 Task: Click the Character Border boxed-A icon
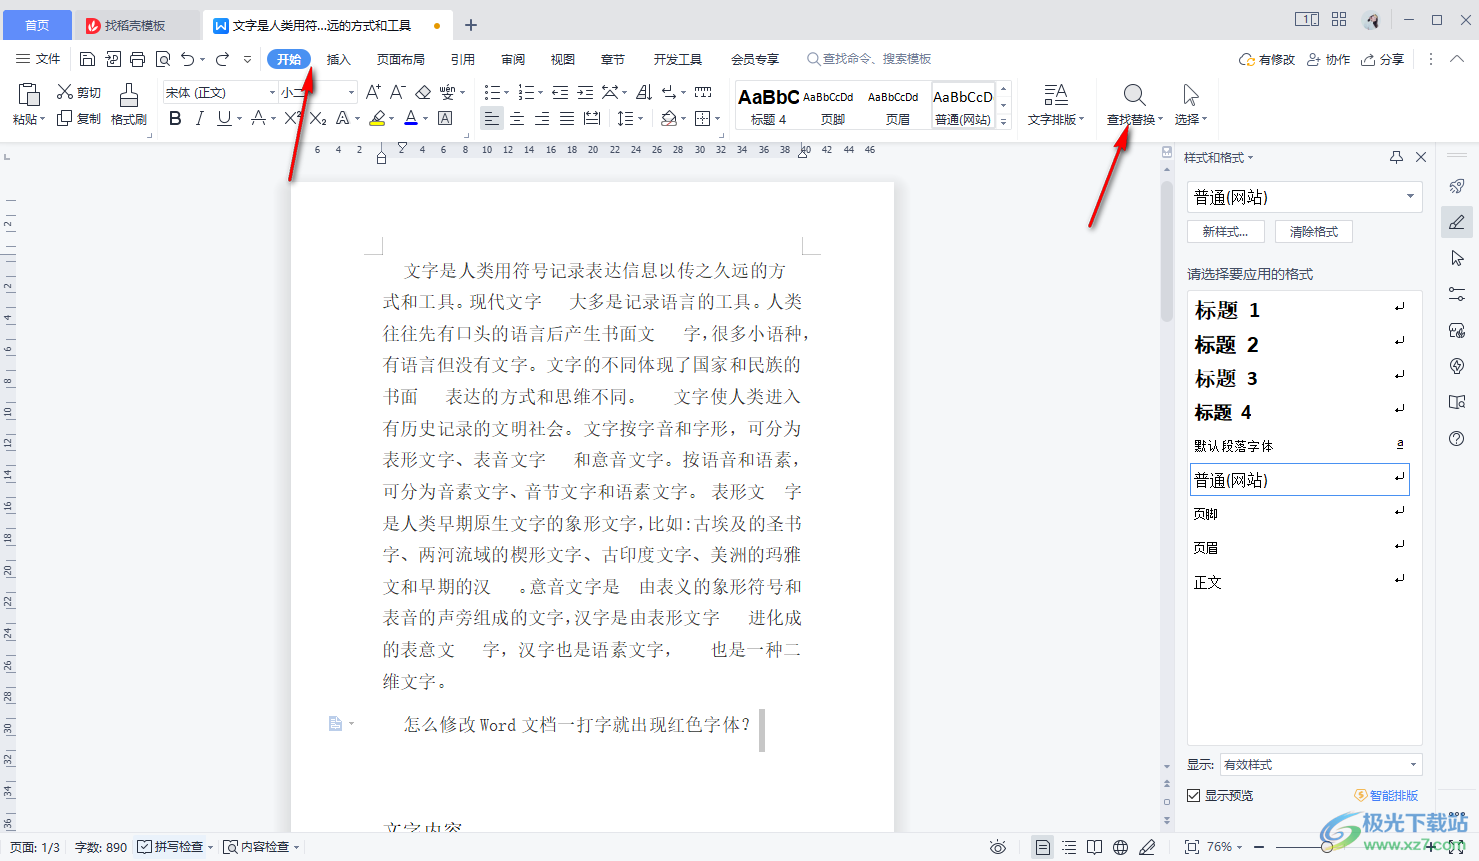click(x=445, y=118)
